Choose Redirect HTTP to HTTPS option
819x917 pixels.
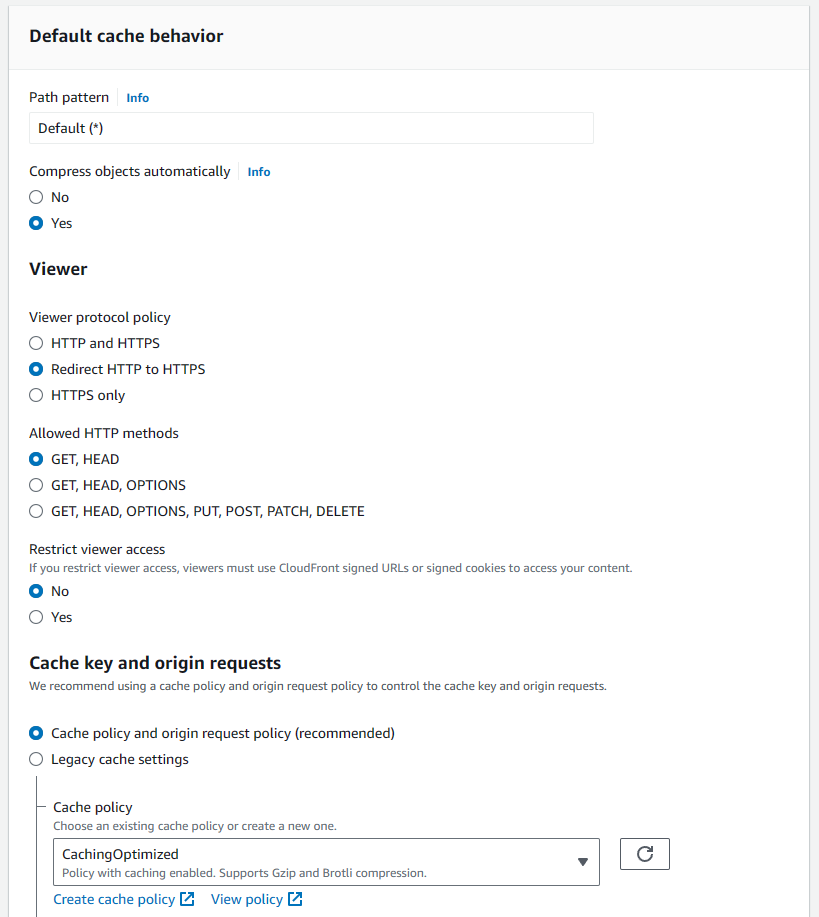[x=35, y=369]
